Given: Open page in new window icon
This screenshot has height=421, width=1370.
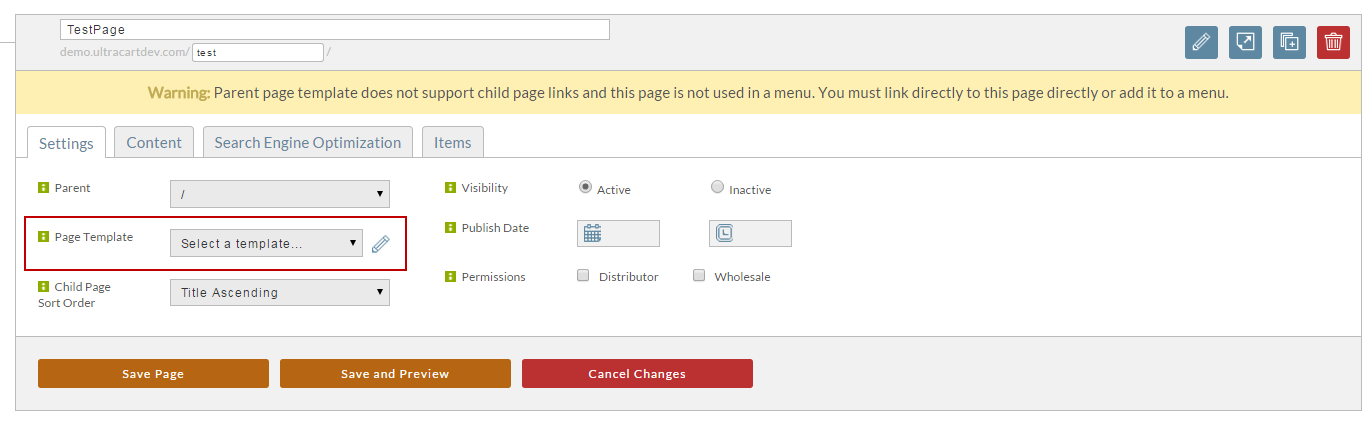Looking at the screenshot, I should 1245,42.
